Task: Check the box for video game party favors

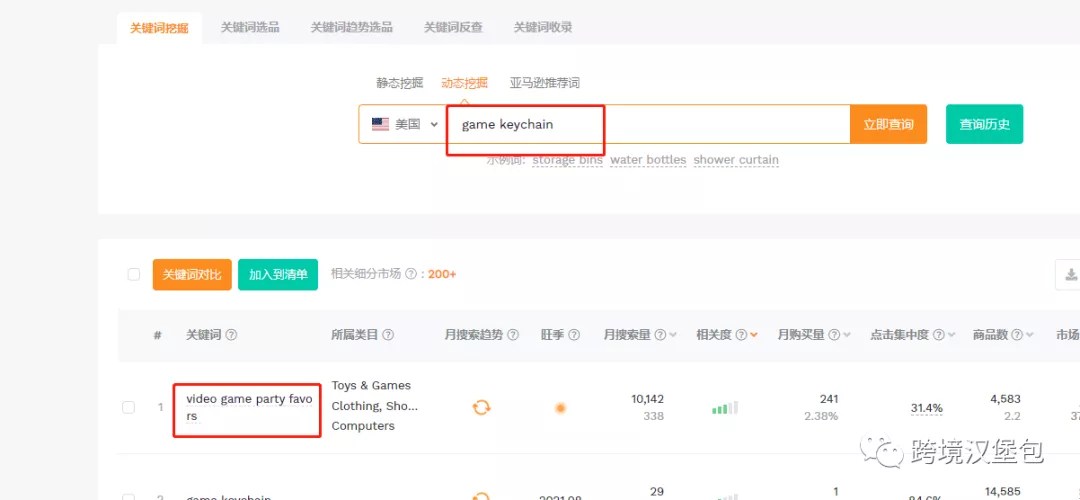Action: click(129, 407)
